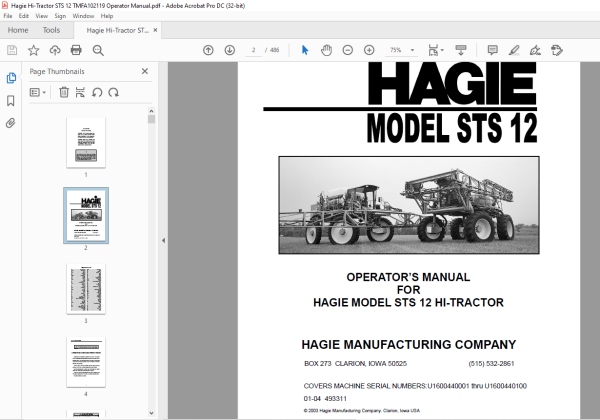Select the Hagie Hi-Tractor document tab

[x=117, y=30]
